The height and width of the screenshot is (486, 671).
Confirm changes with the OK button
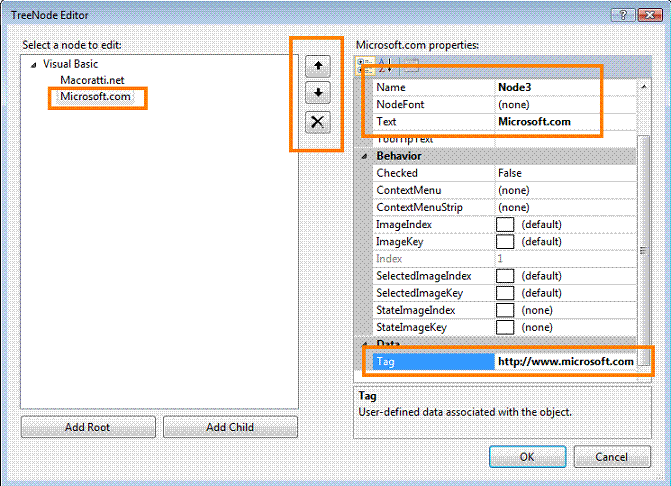pyautogui.click(x=527, y=457)
